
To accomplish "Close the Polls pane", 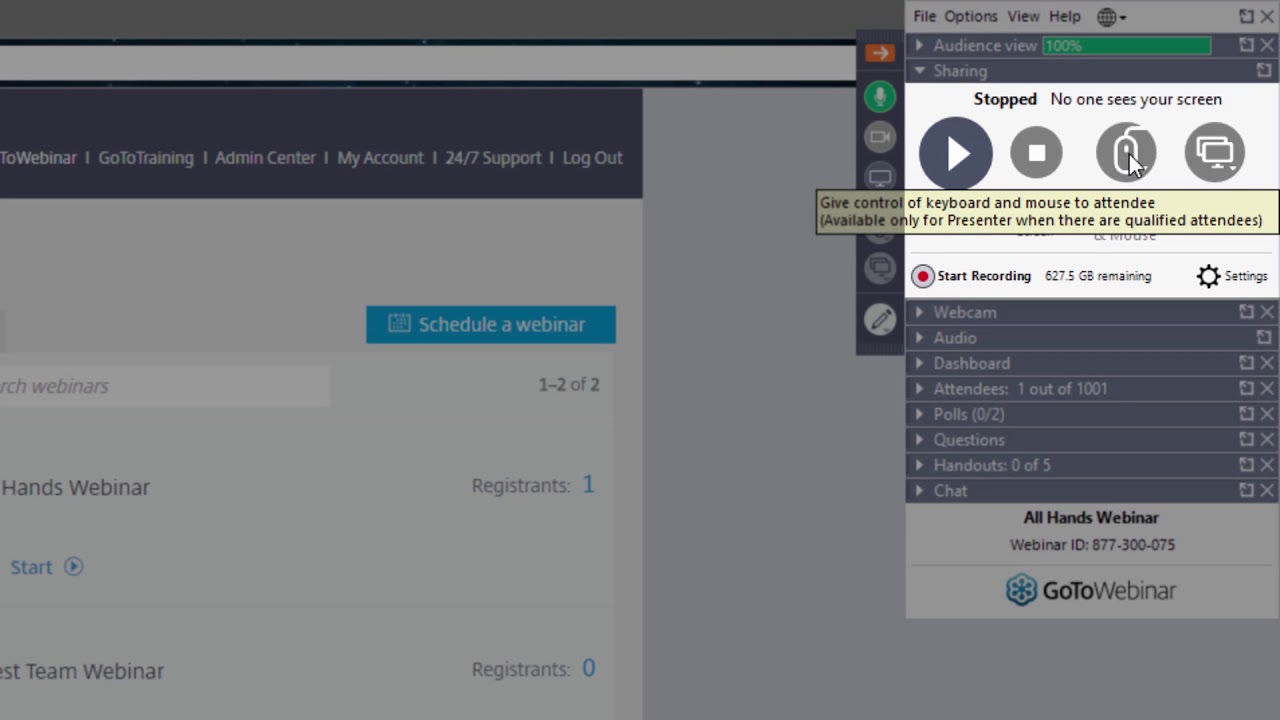I will (x=1267, y=414).
